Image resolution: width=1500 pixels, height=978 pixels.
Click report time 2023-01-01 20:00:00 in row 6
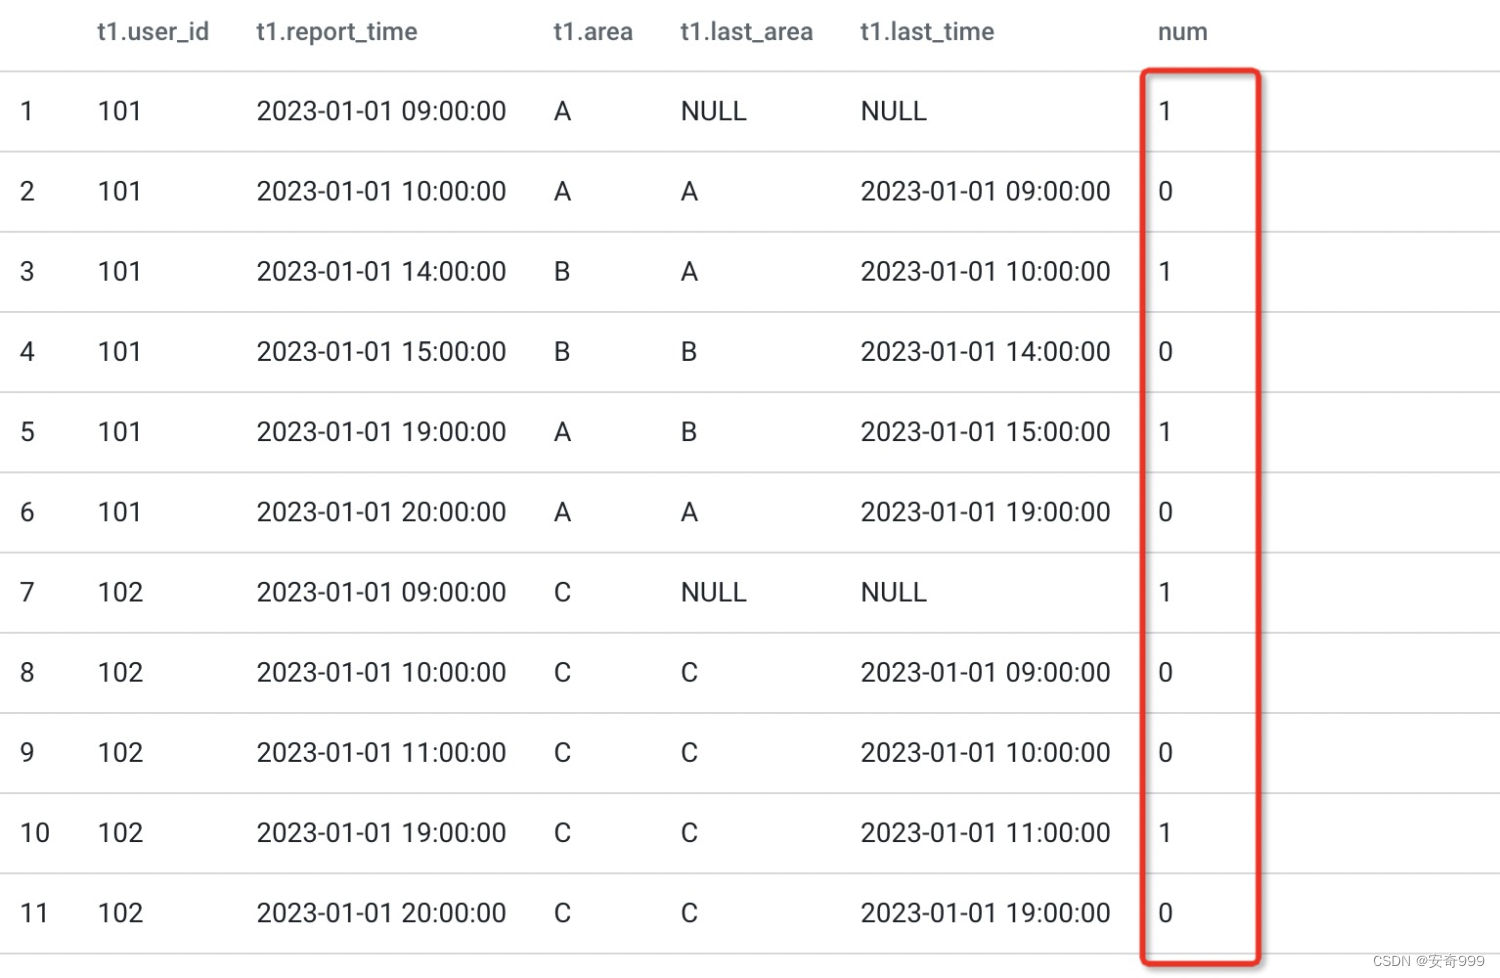coord(381,512)
